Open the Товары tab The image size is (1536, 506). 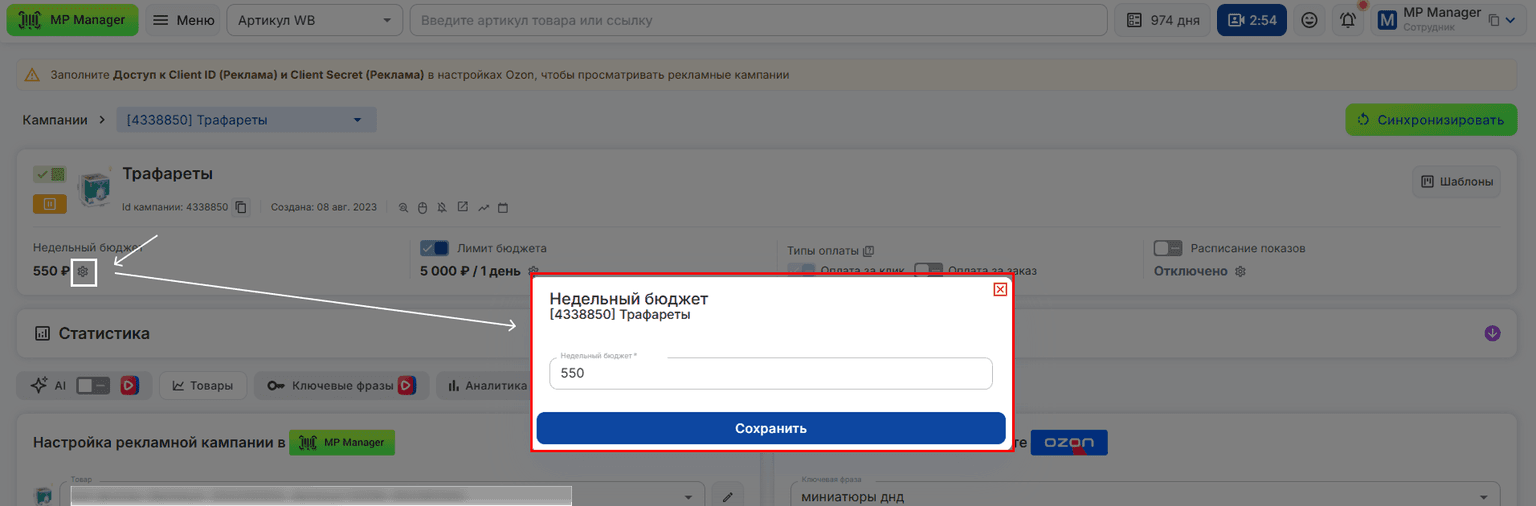point(203,385)
